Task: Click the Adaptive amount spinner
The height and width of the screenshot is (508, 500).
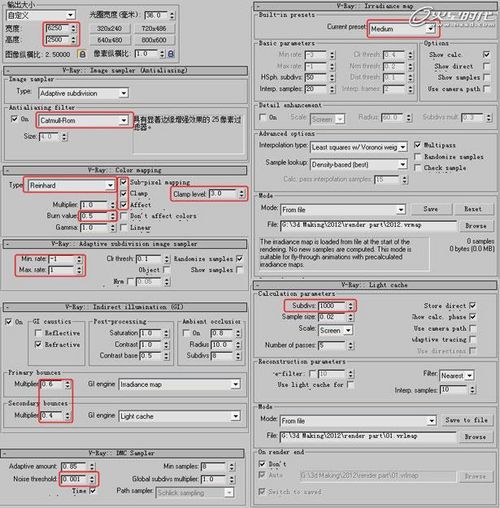Action: (92, 466)
